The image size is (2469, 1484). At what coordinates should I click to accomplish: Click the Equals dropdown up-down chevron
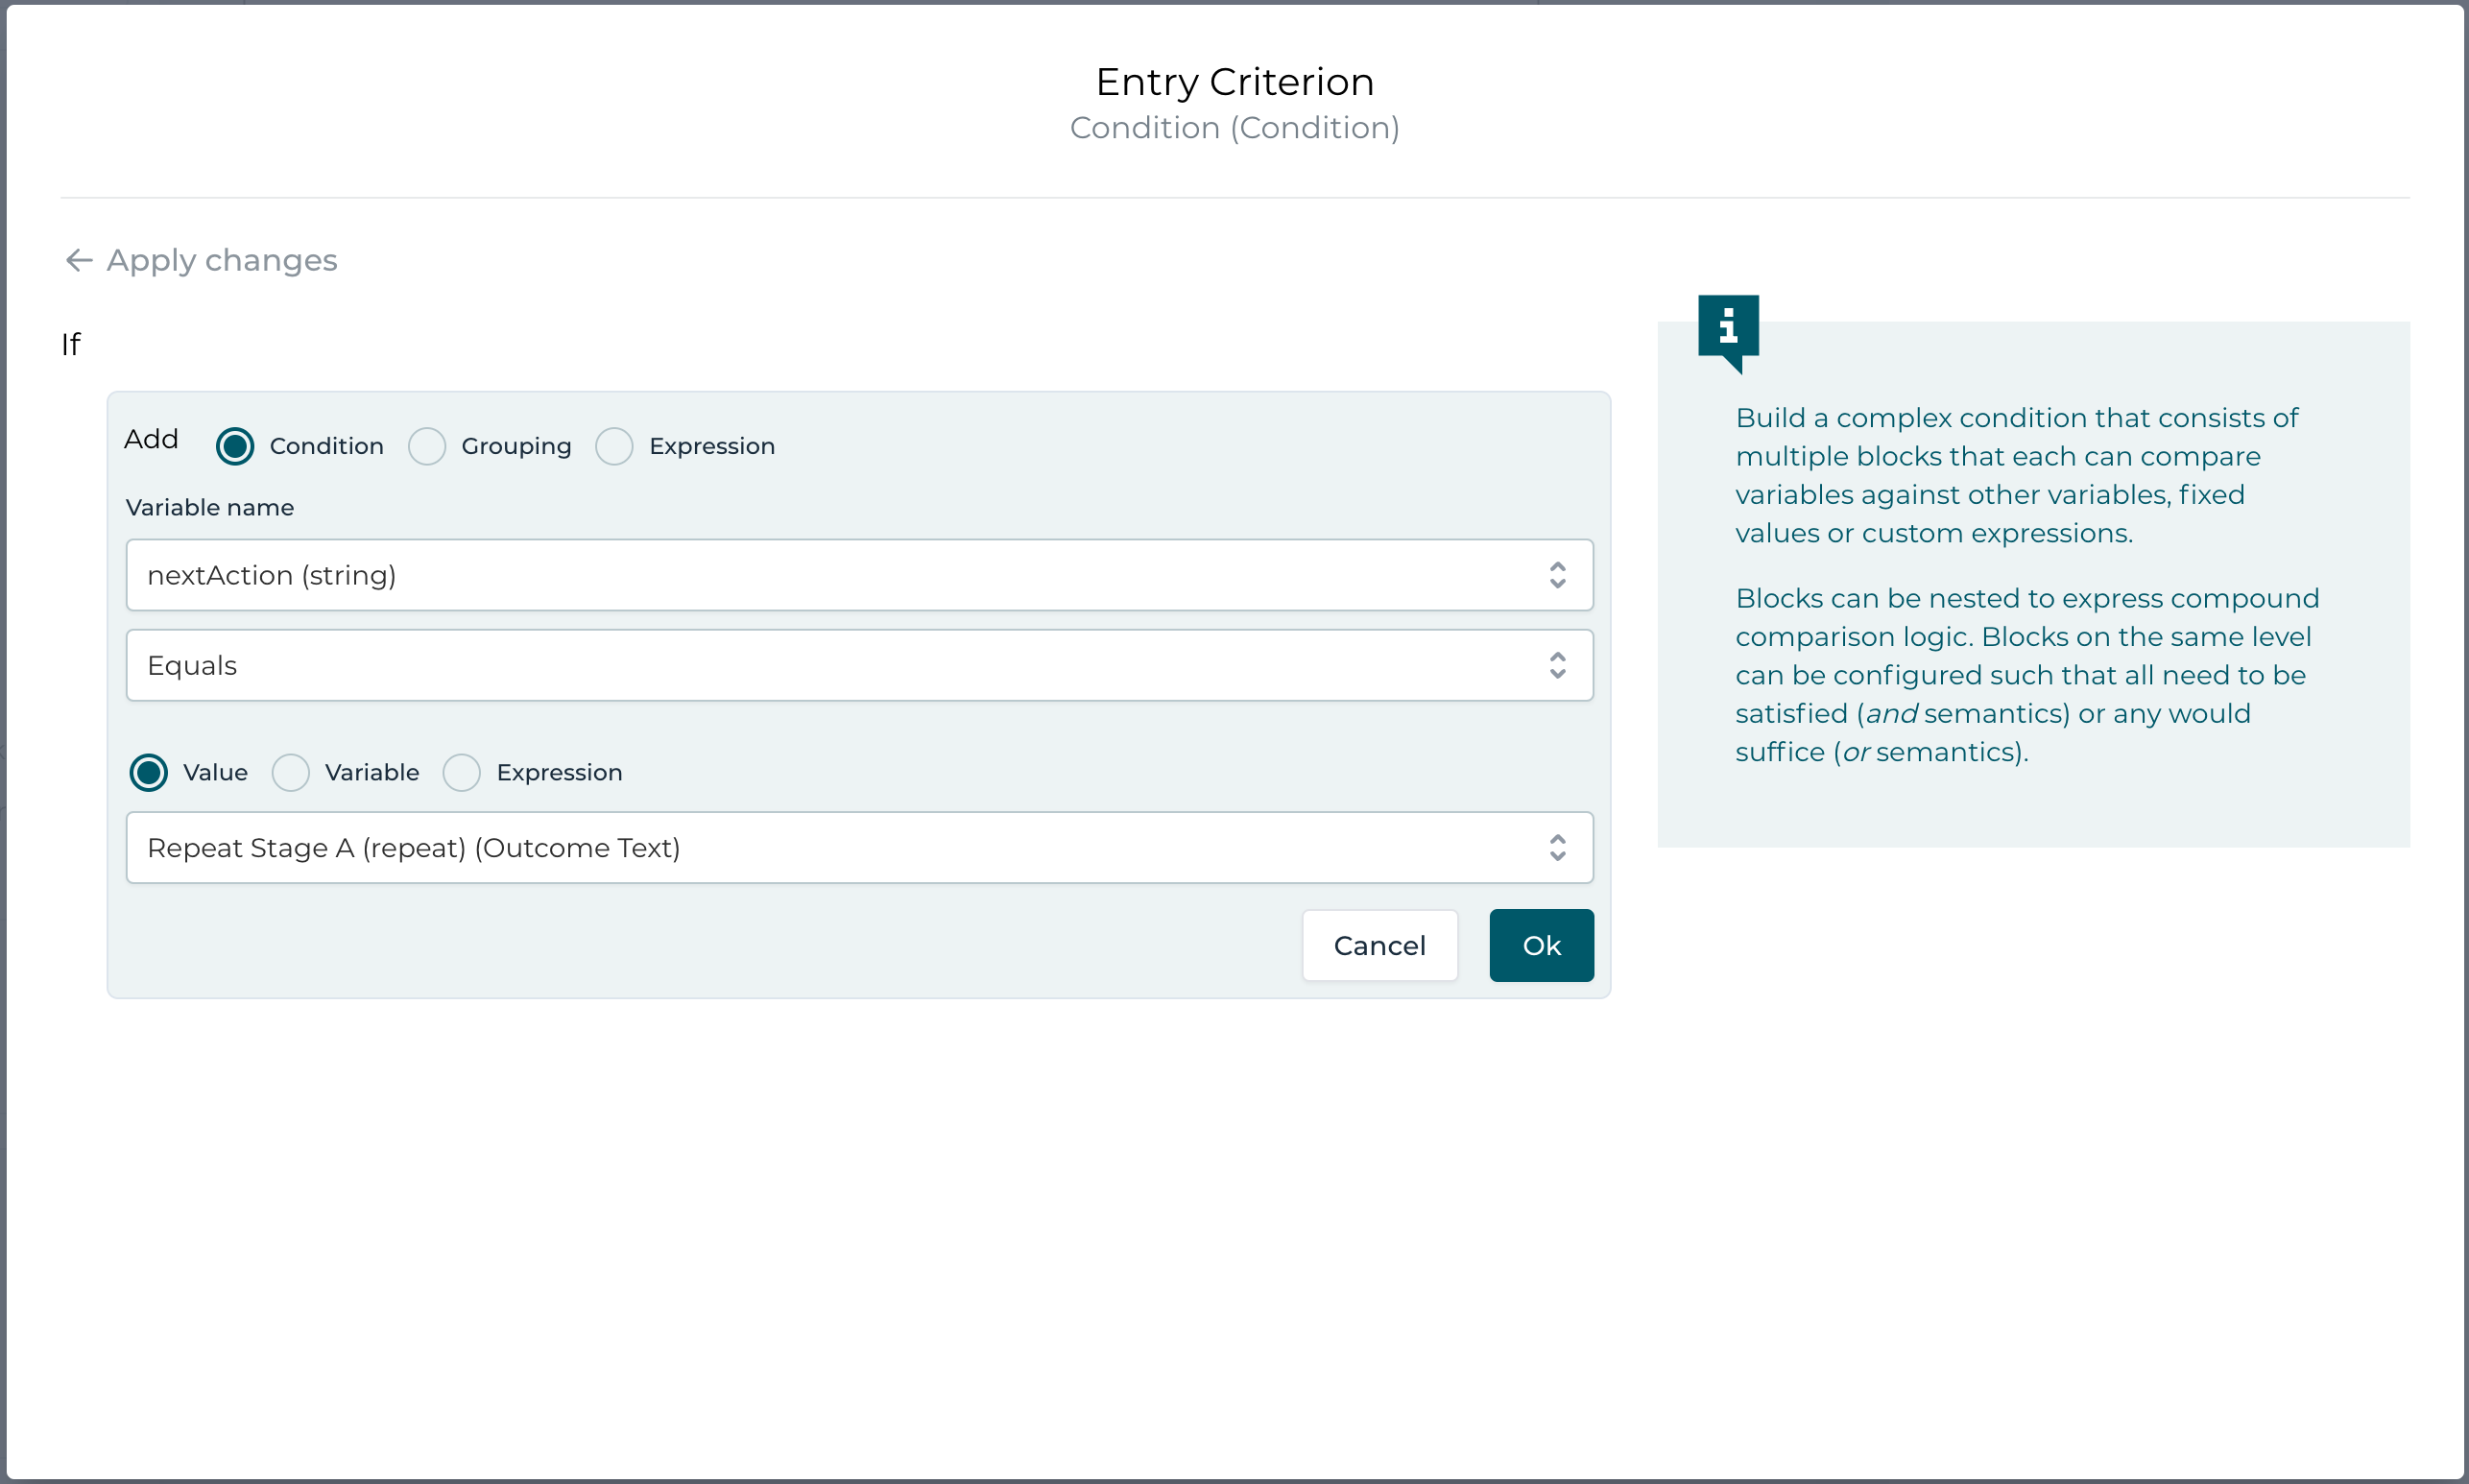pos(1556,665)
